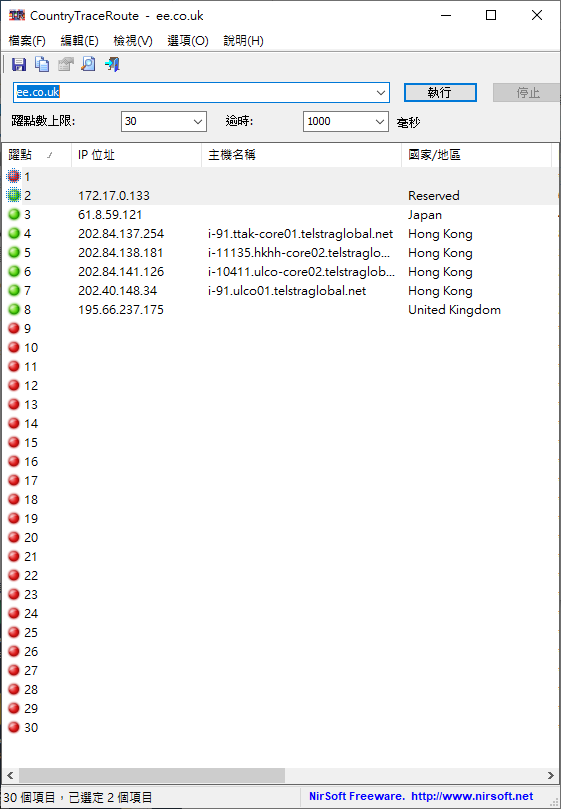Click host i-91.ulco01.telstraglobal.net

point(287,290)
